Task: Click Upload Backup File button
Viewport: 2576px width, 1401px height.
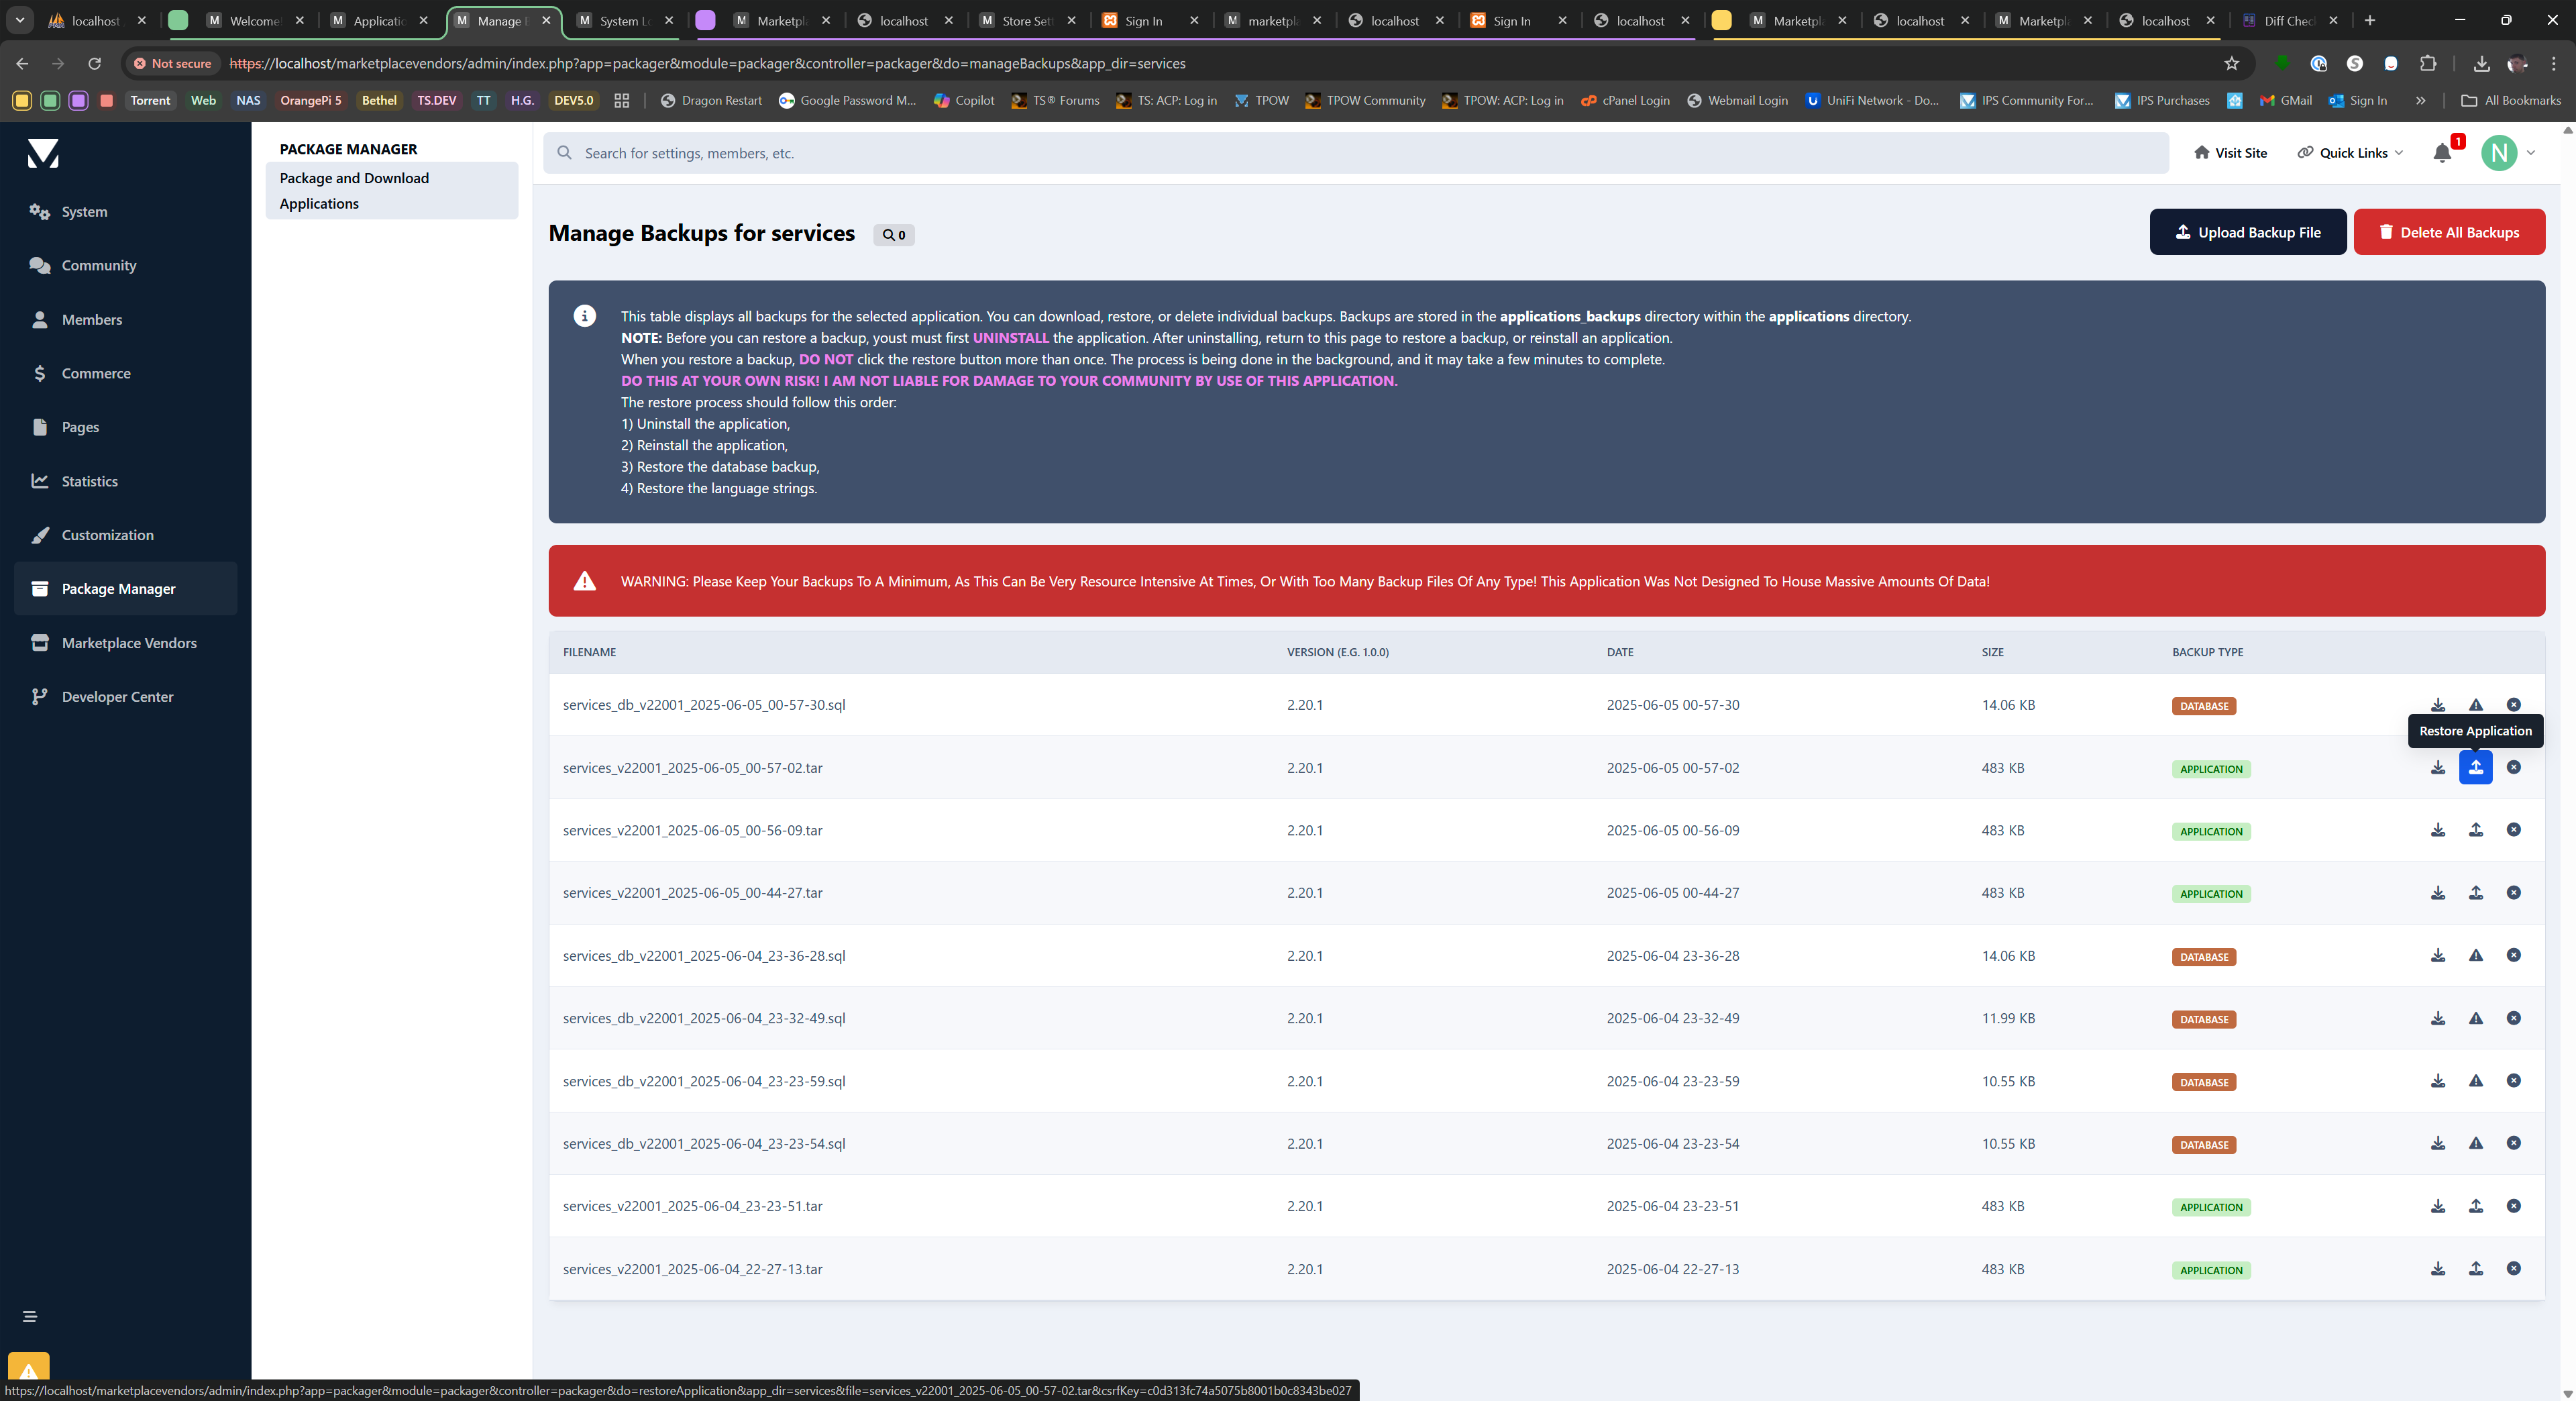Action: click(x=2248, y=232)
